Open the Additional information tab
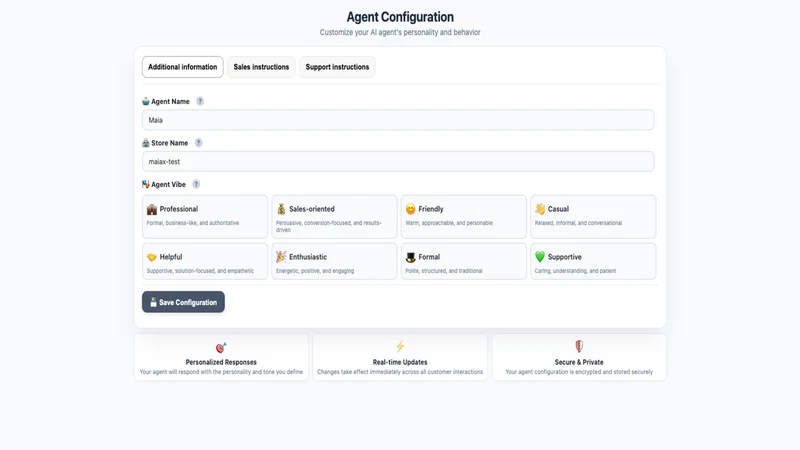This screenshot has height=450, width=800. [x=182, y=67]
